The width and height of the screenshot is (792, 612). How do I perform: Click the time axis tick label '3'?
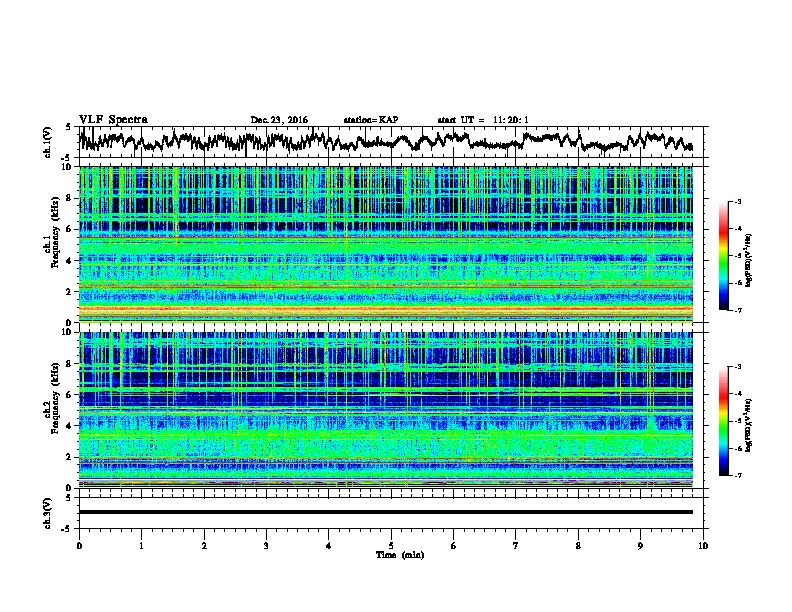tap(266, 545)
